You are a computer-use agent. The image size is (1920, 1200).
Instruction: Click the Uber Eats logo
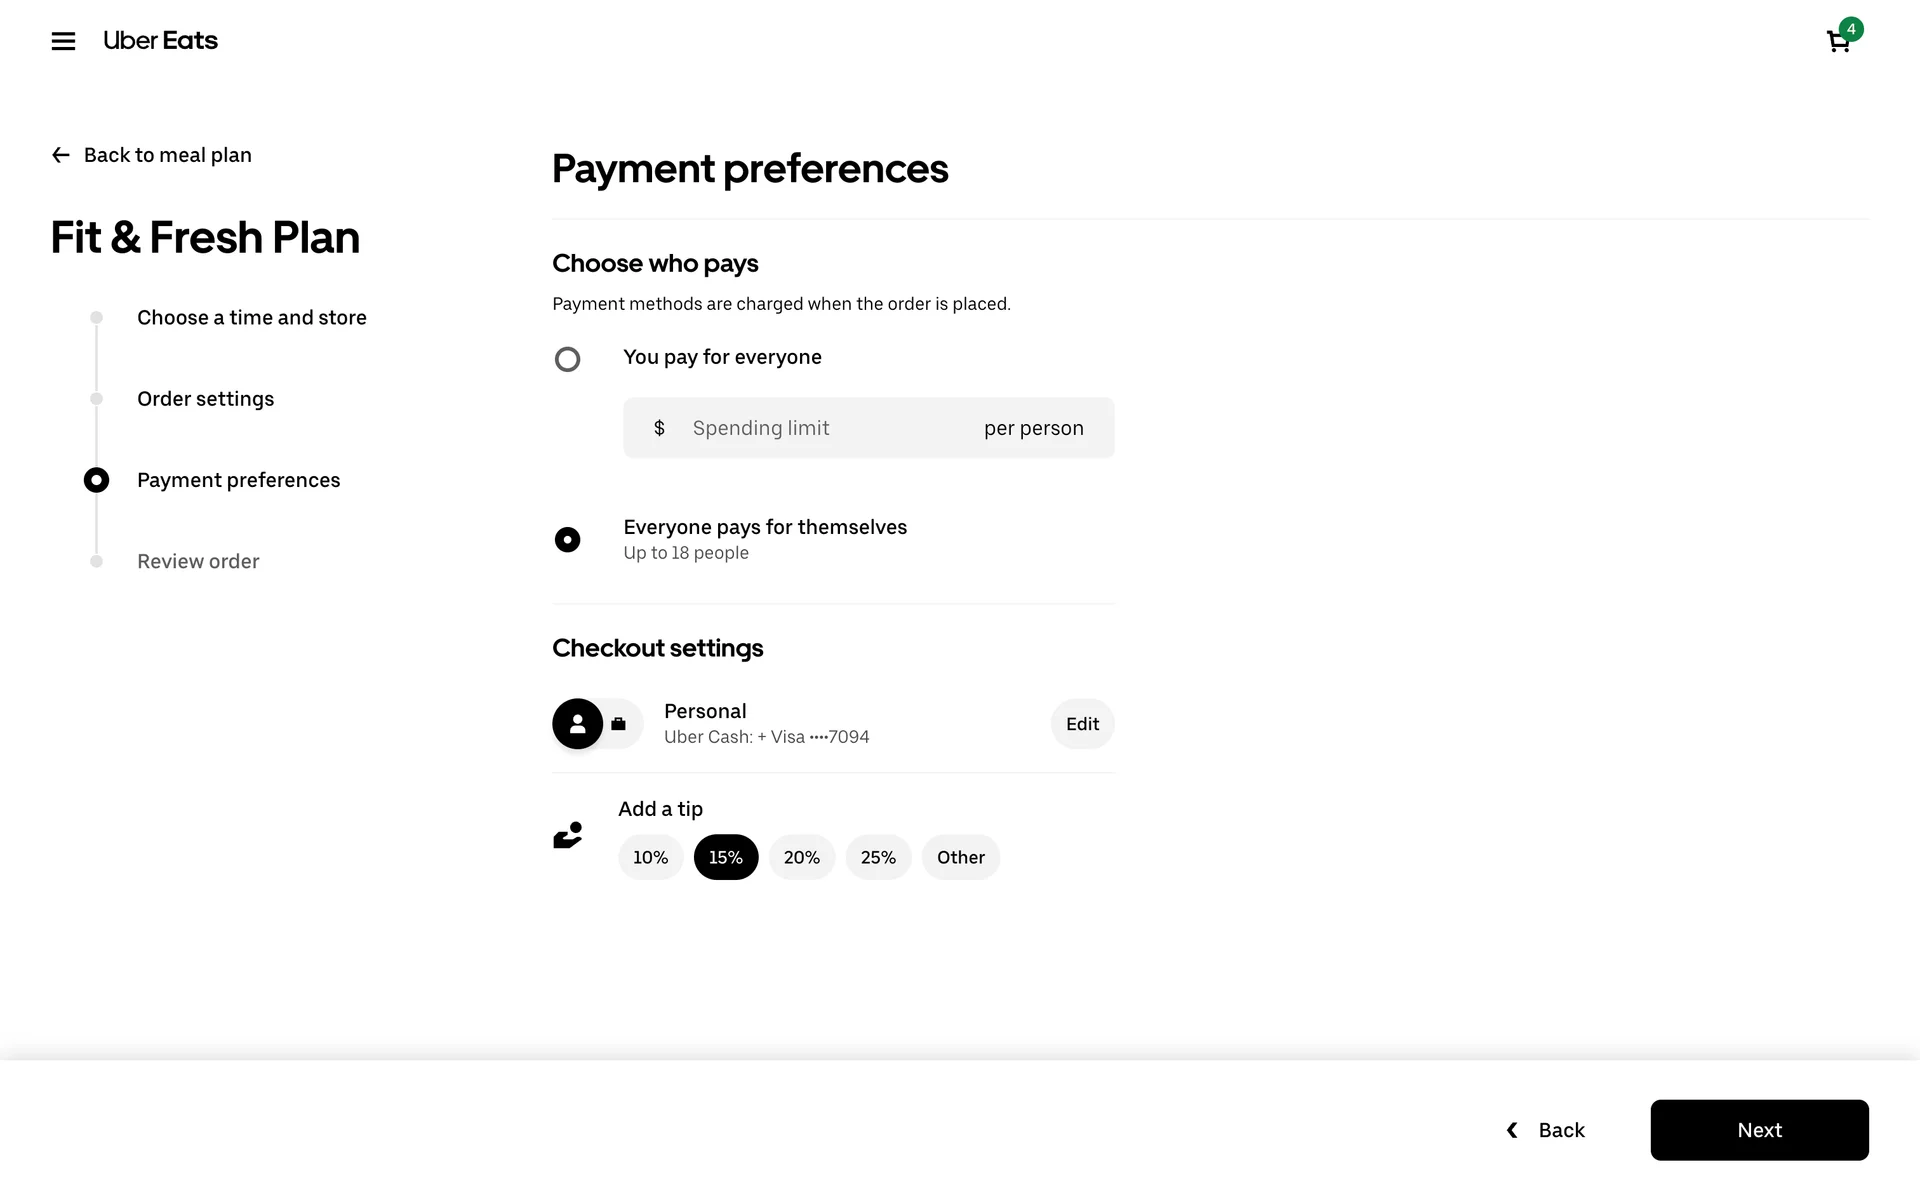click(x=160, y=41)
